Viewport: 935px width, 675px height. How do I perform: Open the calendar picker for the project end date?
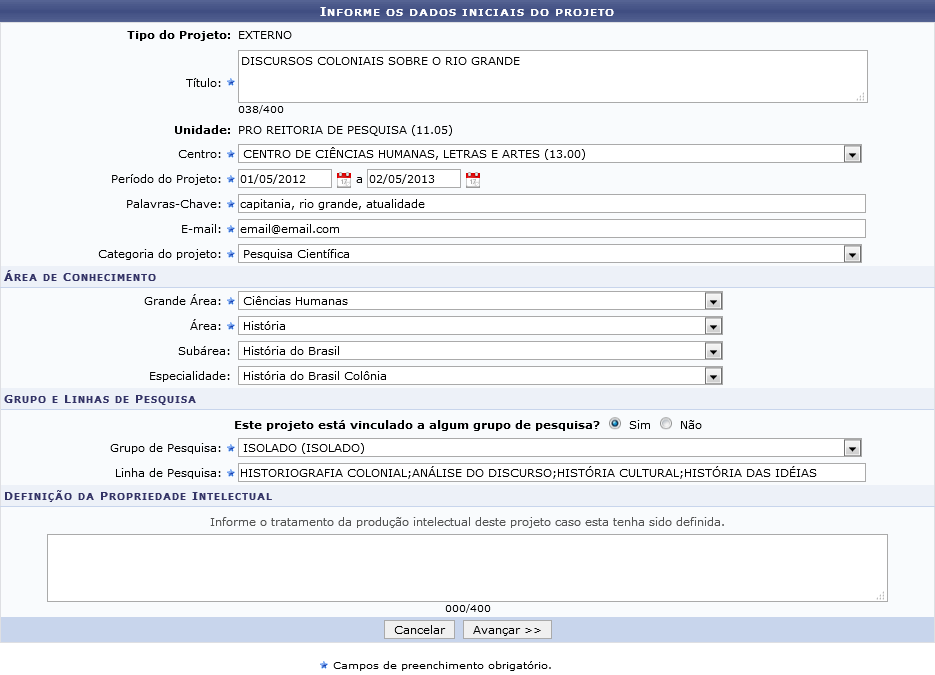(471, 178)
